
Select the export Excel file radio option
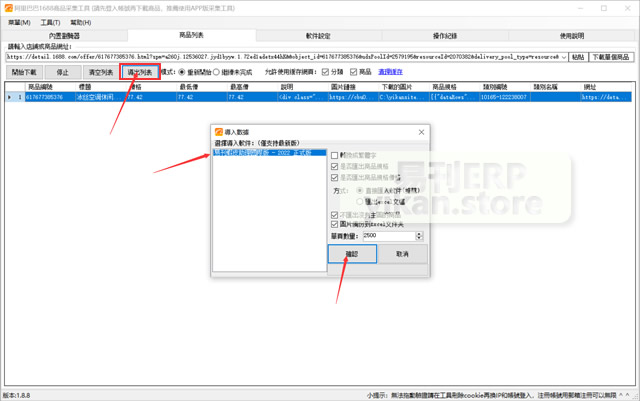361,199
